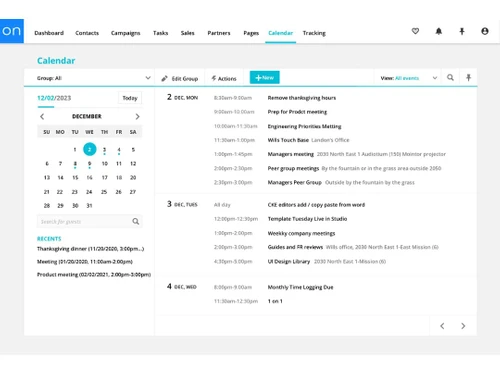
Task: Open 'Peer group meetings' event
Action: (293, 169)
